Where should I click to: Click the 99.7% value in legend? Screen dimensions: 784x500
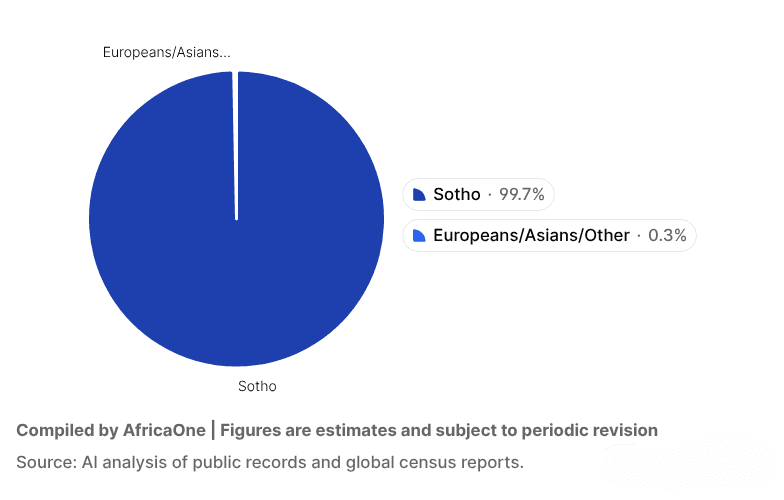pos(522,194)
